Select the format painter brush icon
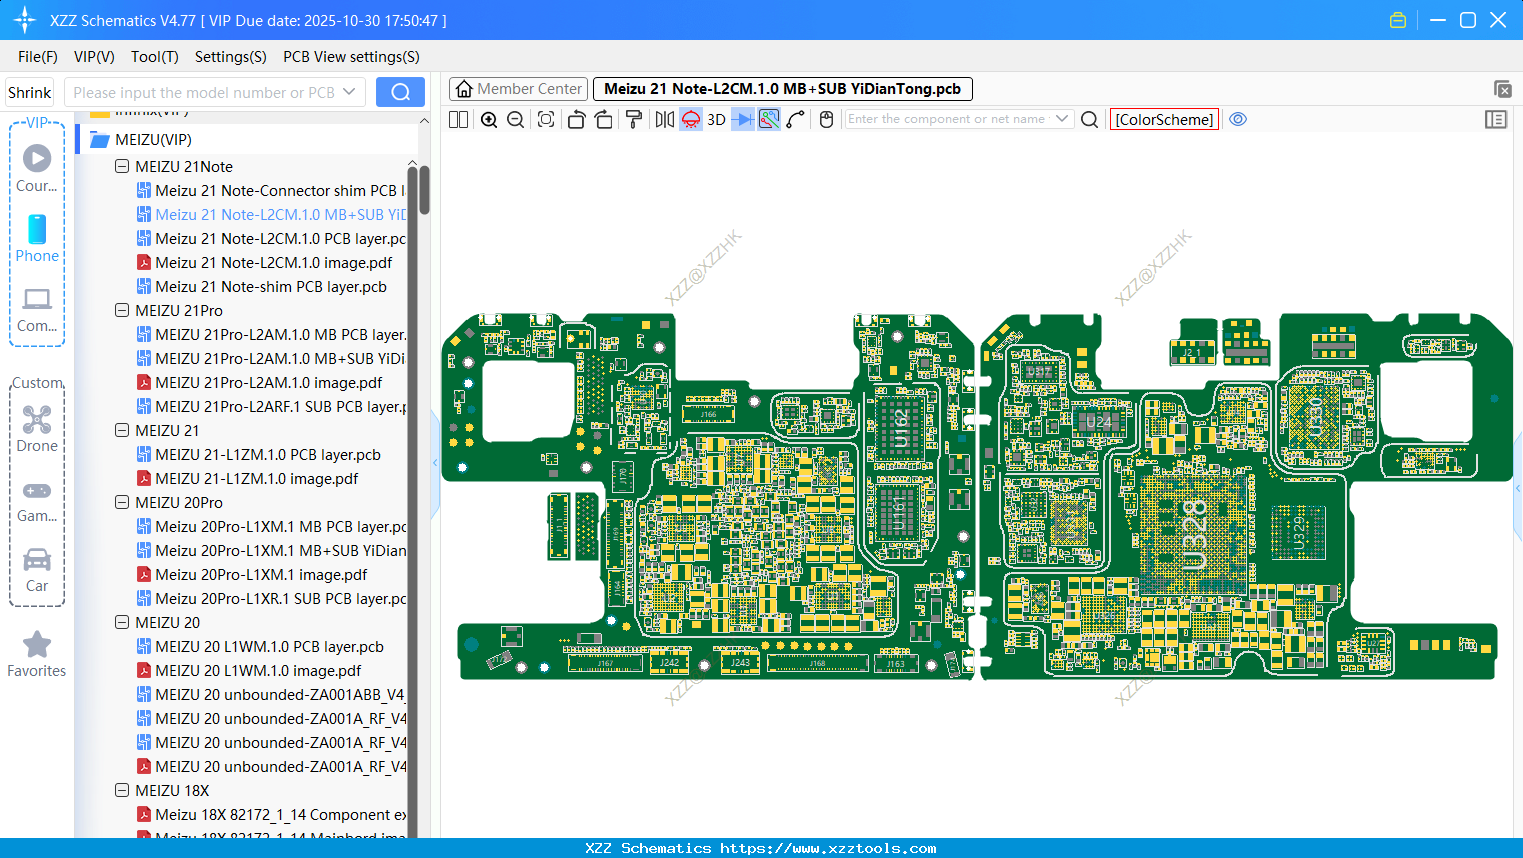 click(x=634, y=120)
